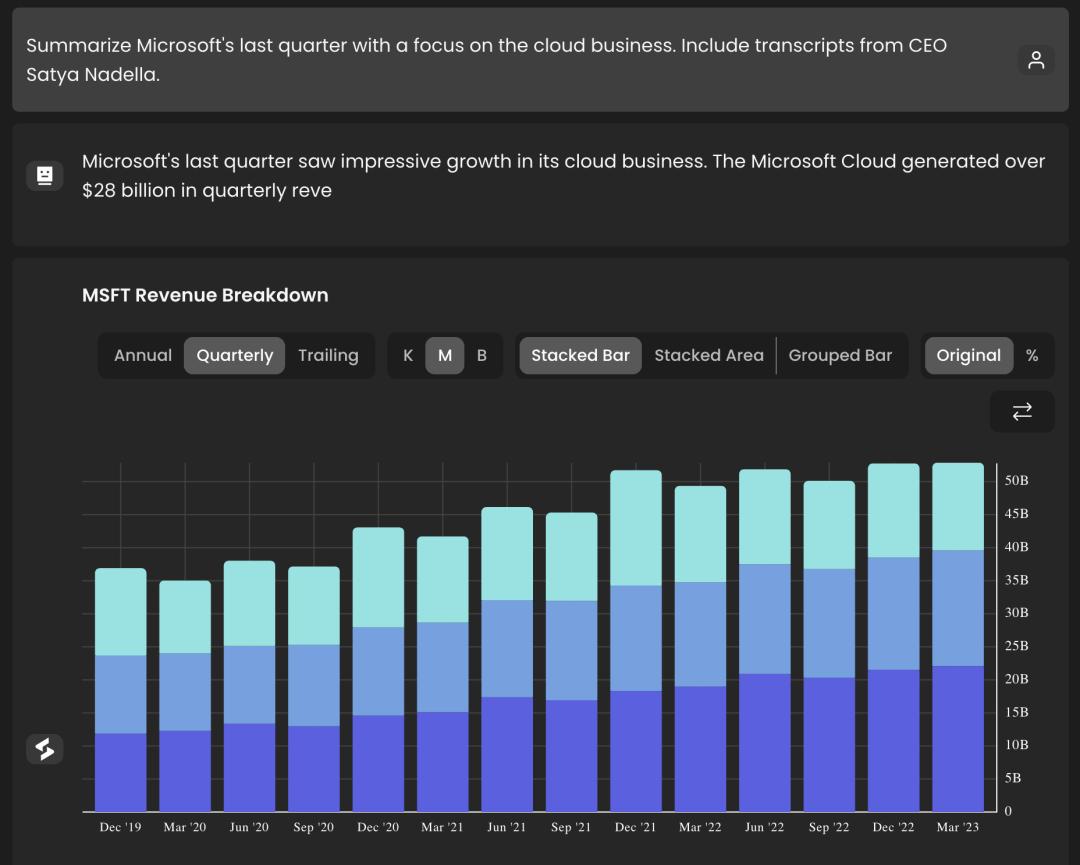Switch to Grouped Bar chart
Image resolution: width=1080 pixels, height=865 pixels.
click(x=840, y=355)
